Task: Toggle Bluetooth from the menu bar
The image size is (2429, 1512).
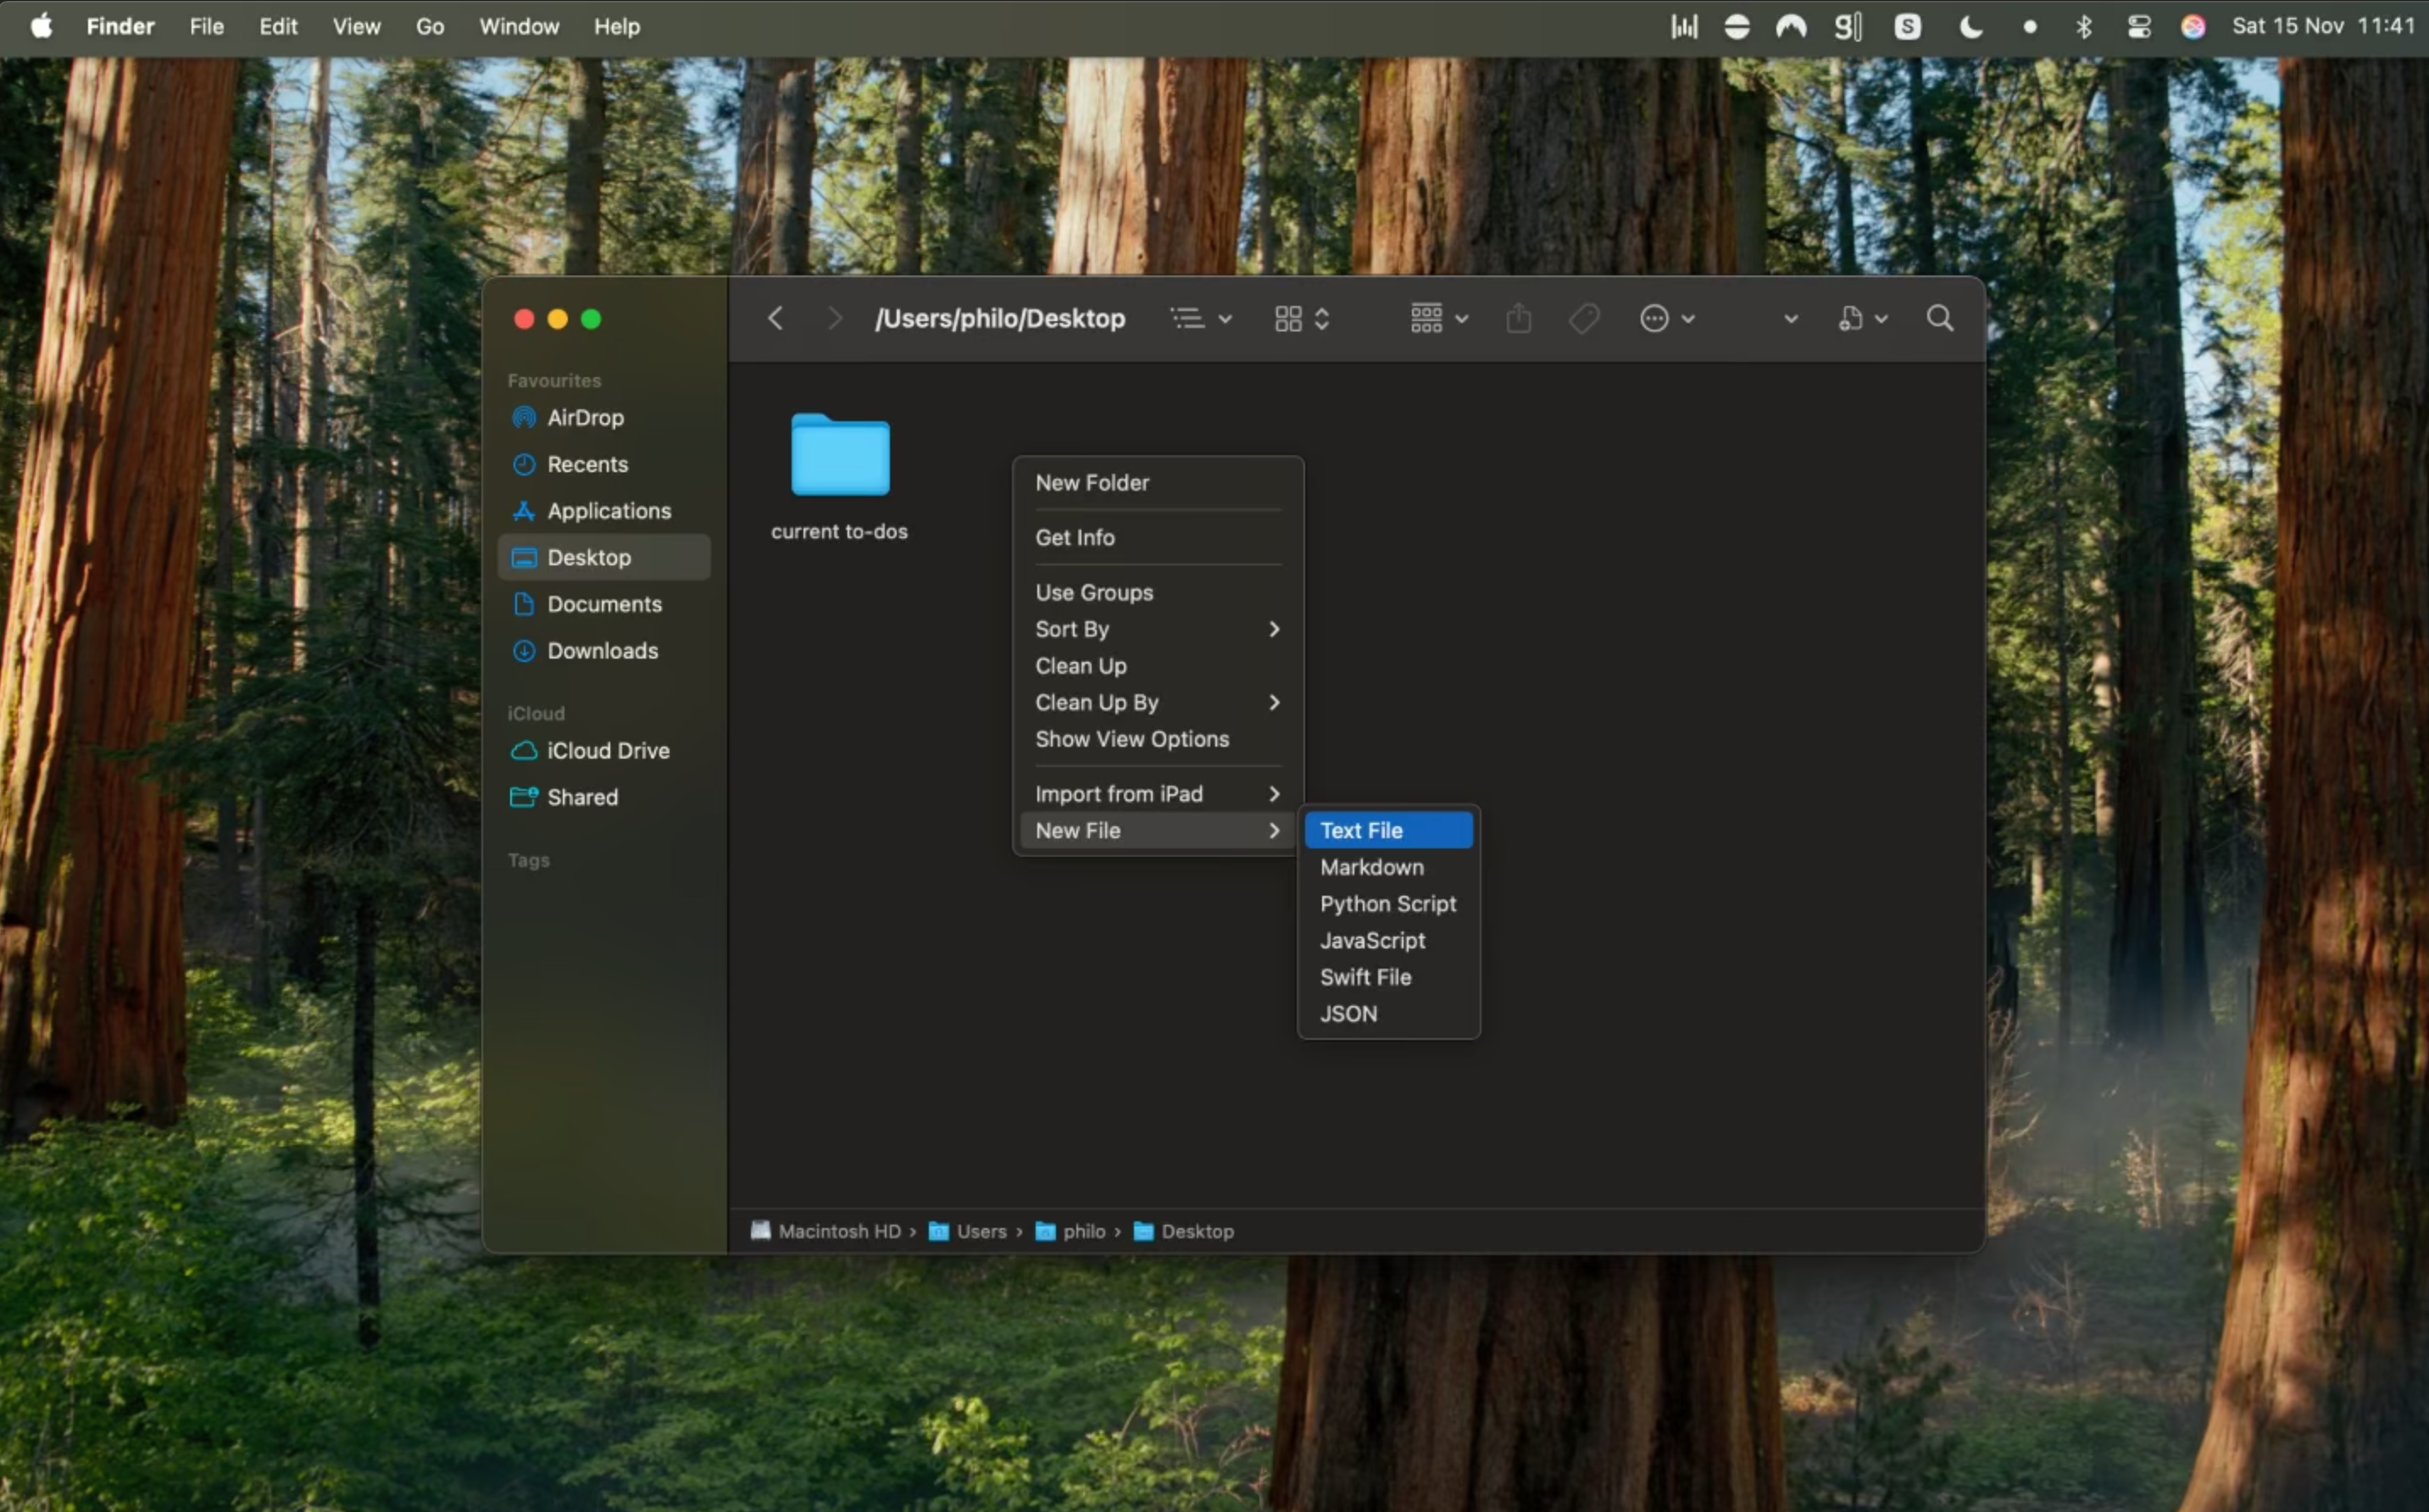Action: pos(2084,26)
